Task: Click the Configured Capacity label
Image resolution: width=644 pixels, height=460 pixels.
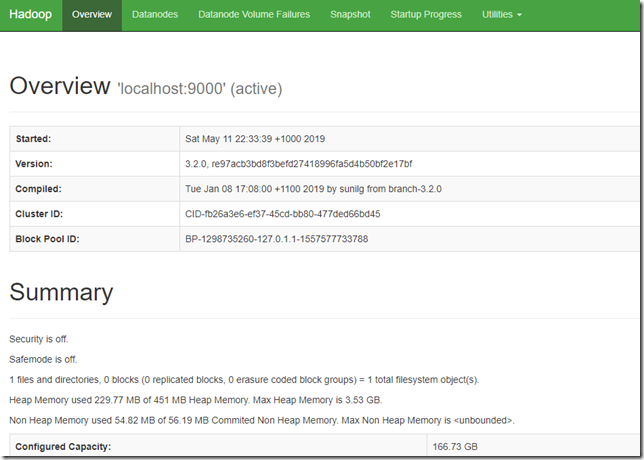Action: (63, 446)
